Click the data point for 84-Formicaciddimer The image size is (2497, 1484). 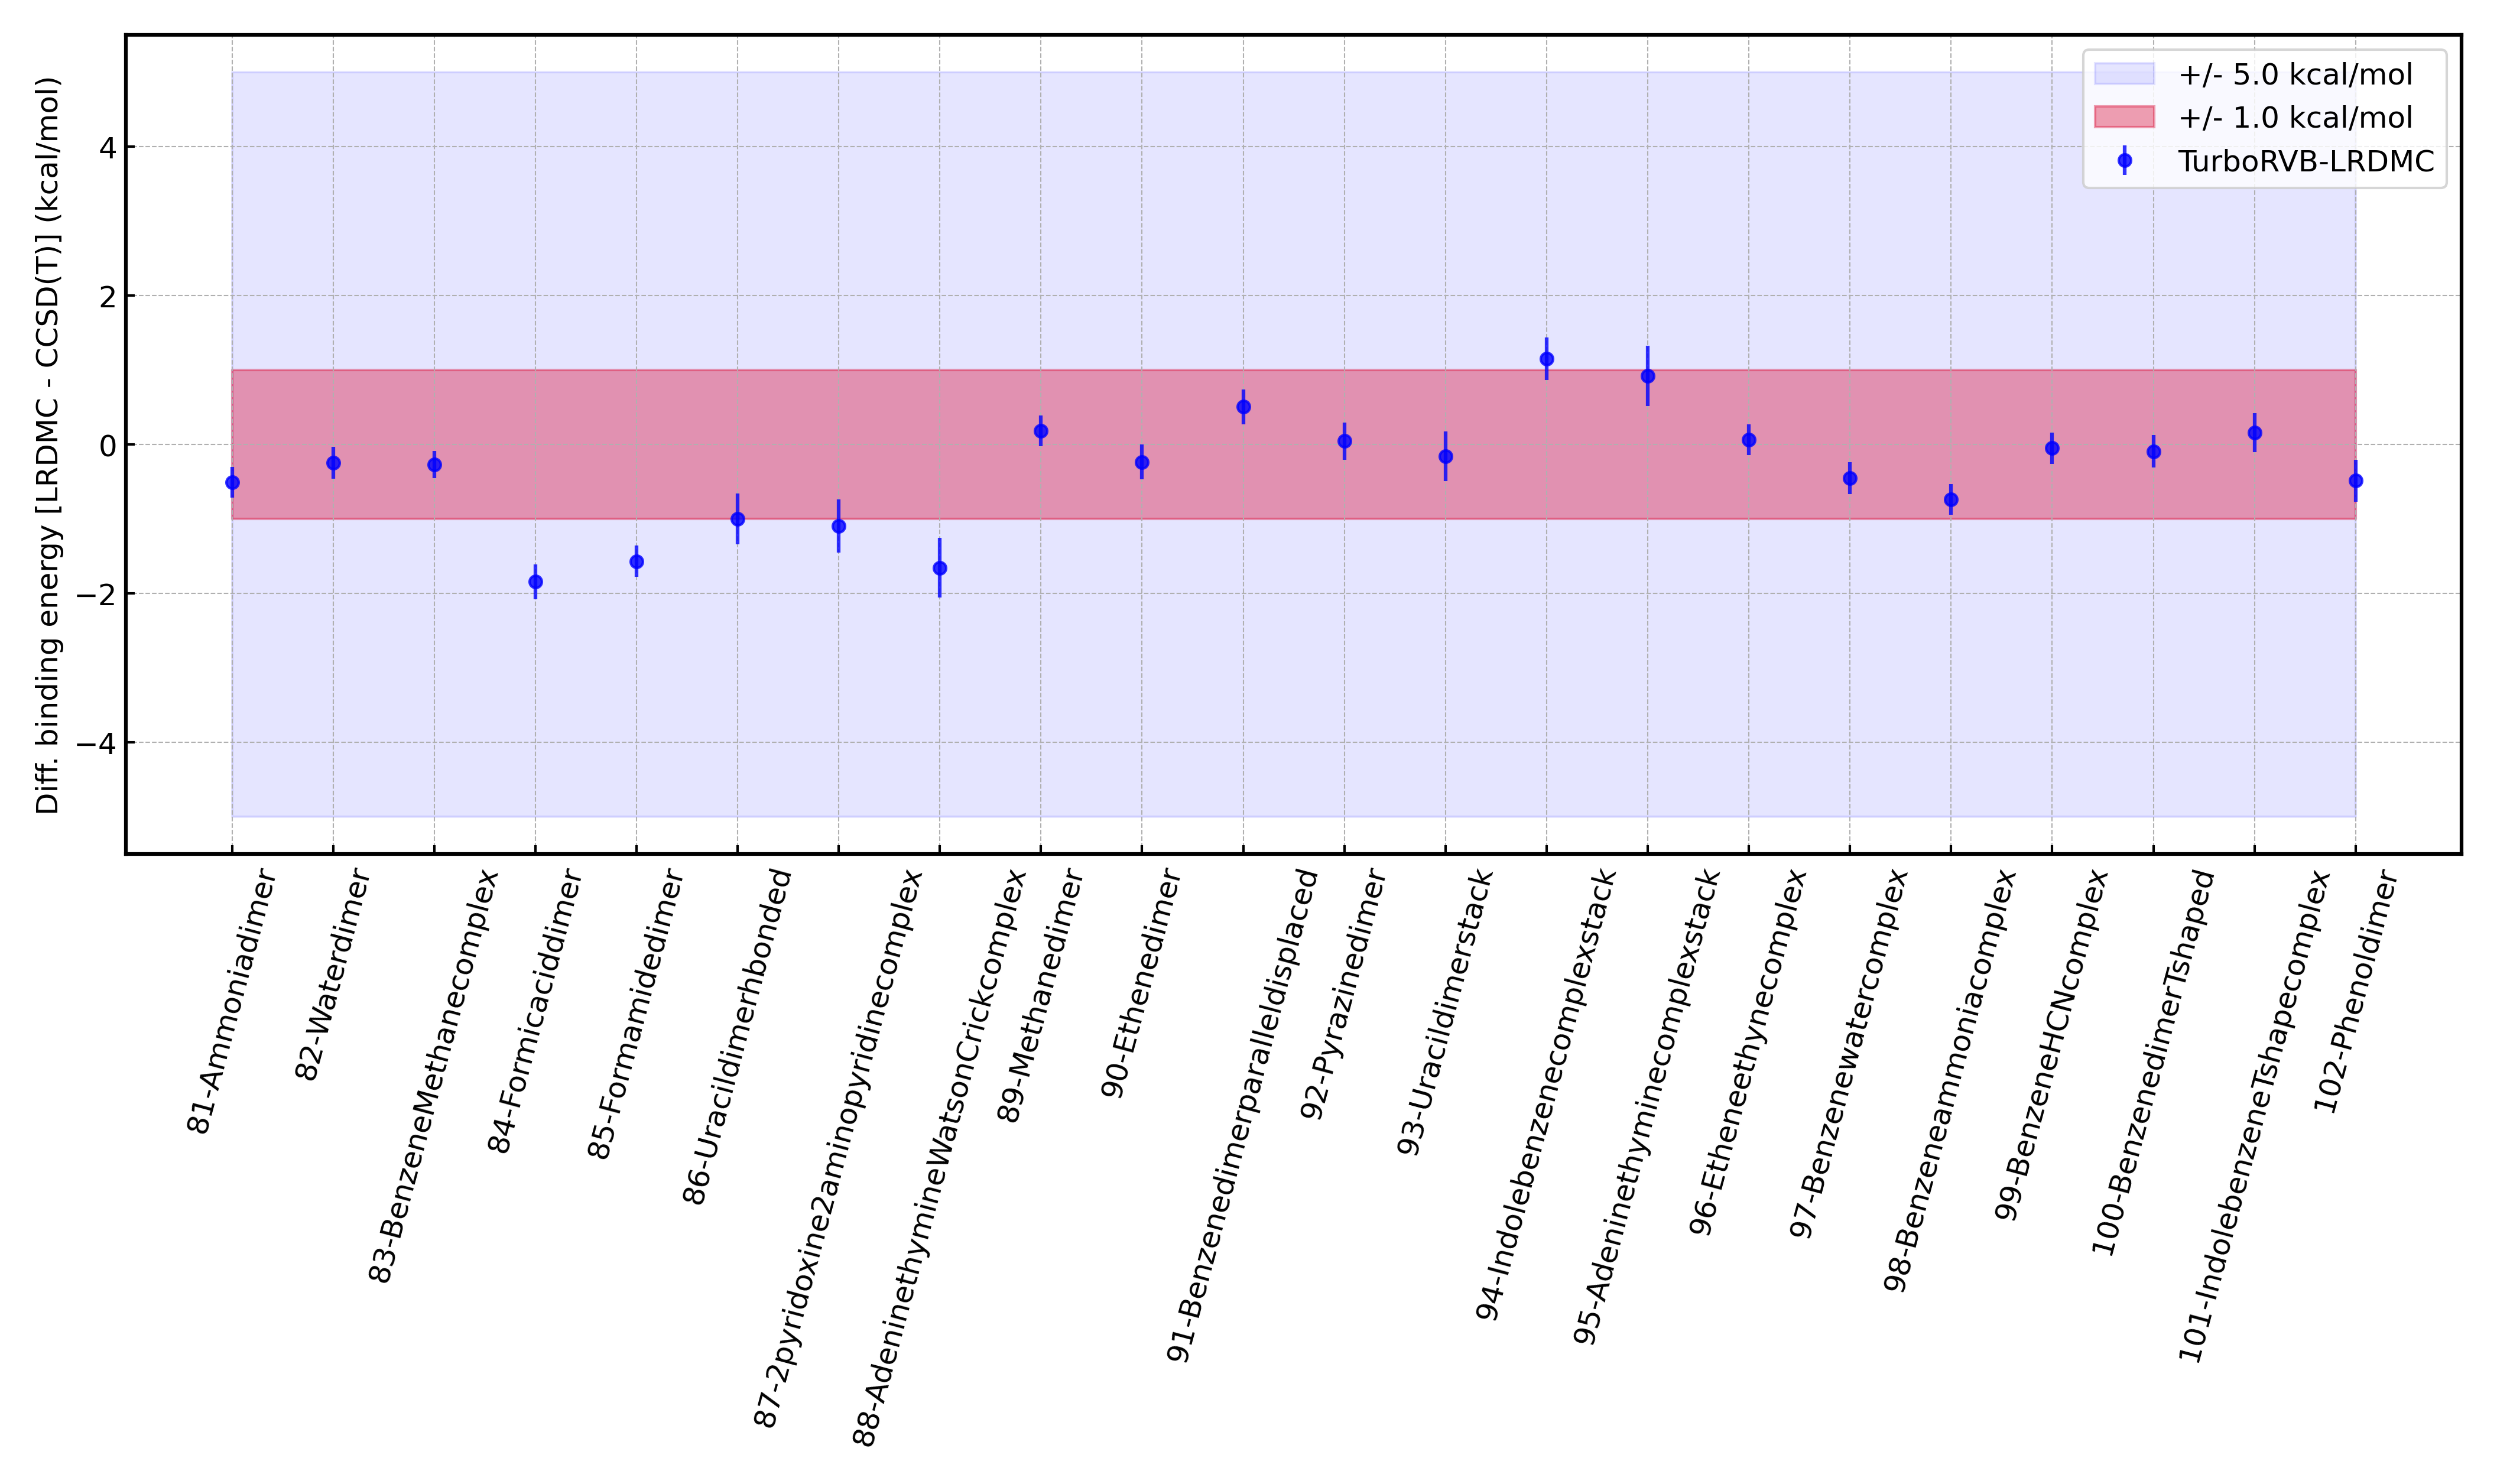[x=535, y=582]
